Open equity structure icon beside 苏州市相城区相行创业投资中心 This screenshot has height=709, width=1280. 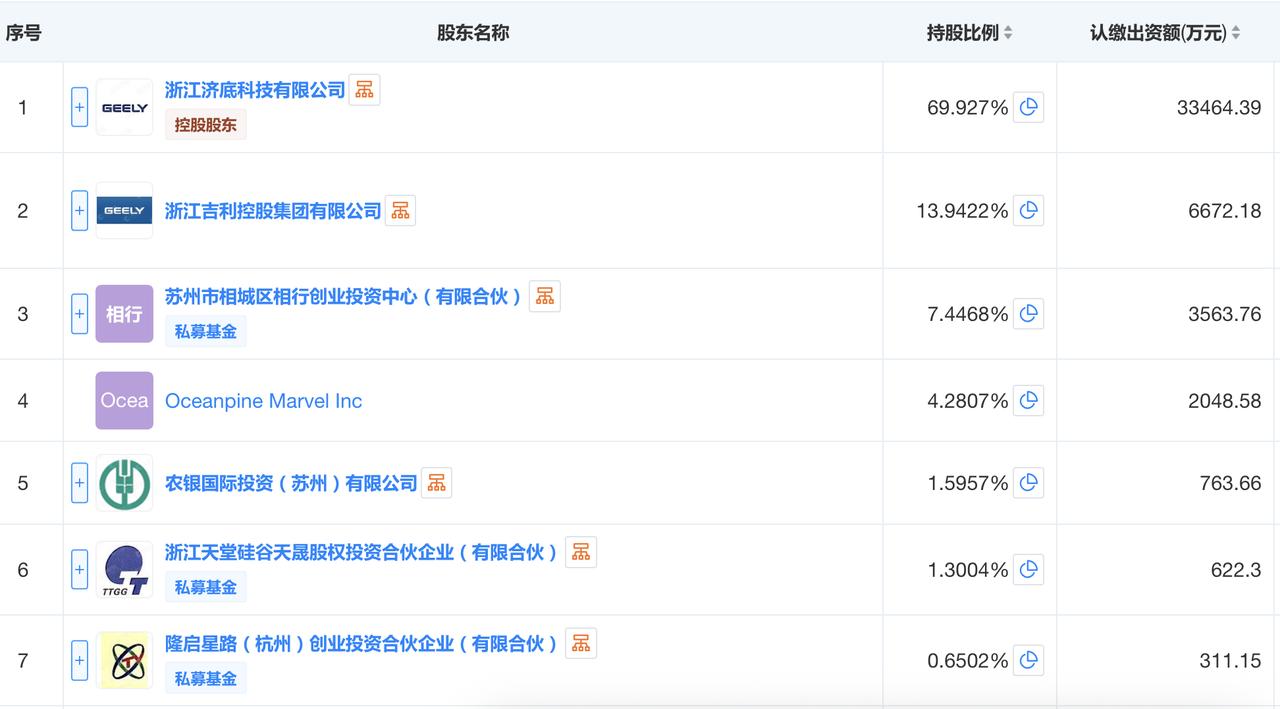tap(544, 296)
